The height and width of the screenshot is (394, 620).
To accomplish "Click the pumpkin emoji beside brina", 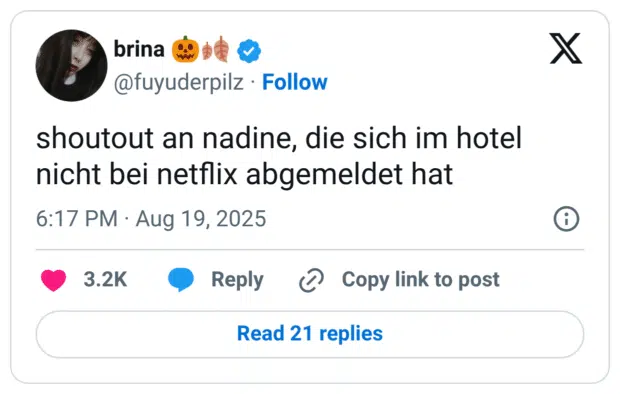I will 185,49.
